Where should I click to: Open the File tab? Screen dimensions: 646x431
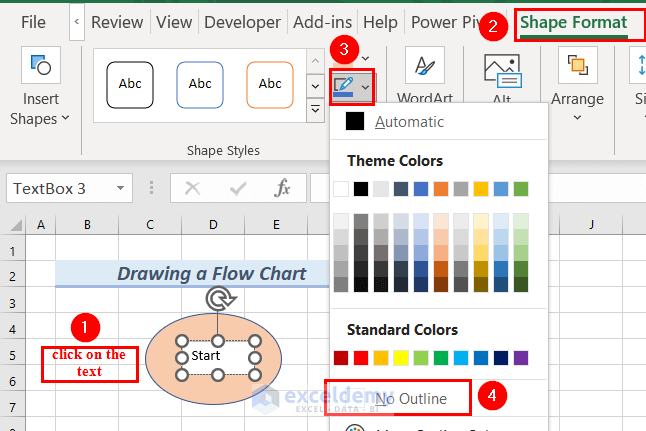tap(33, 22)
